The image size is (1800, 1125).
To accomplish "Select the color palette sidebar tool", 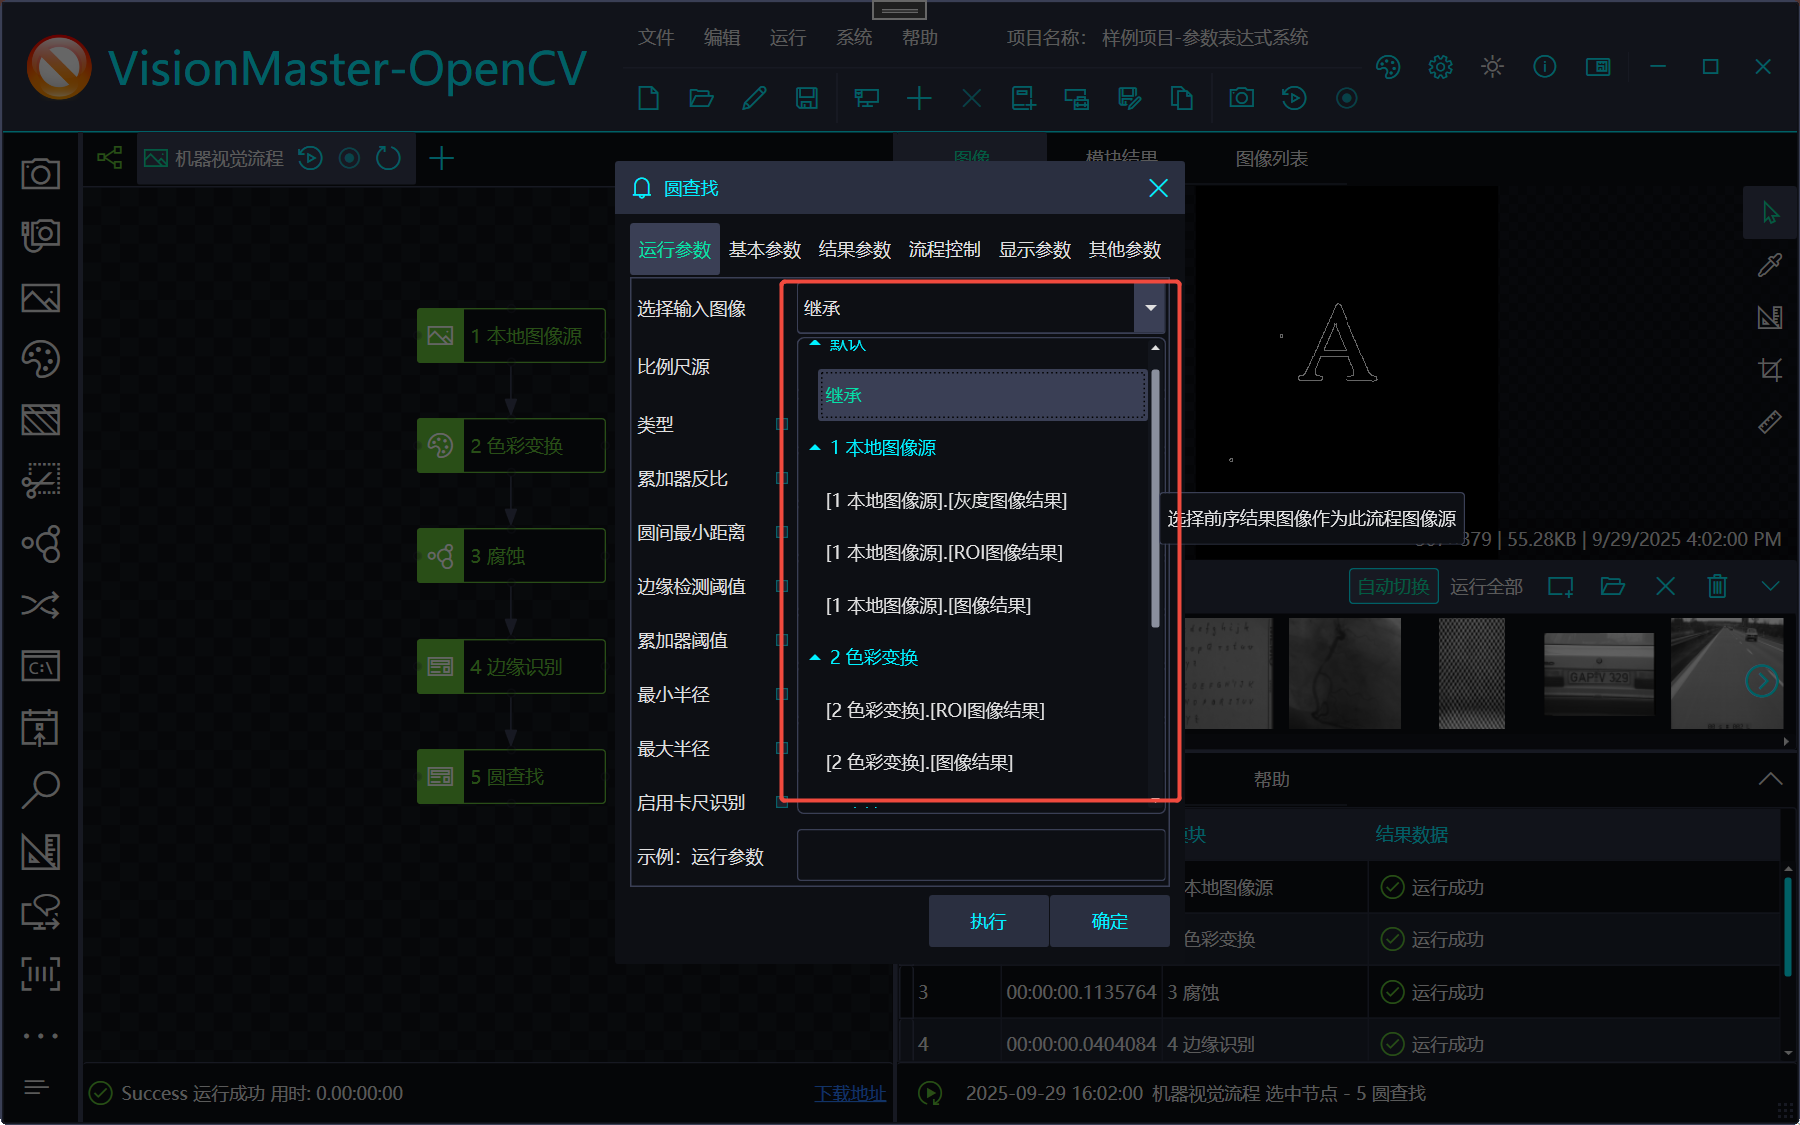I will tap(40, 359).
